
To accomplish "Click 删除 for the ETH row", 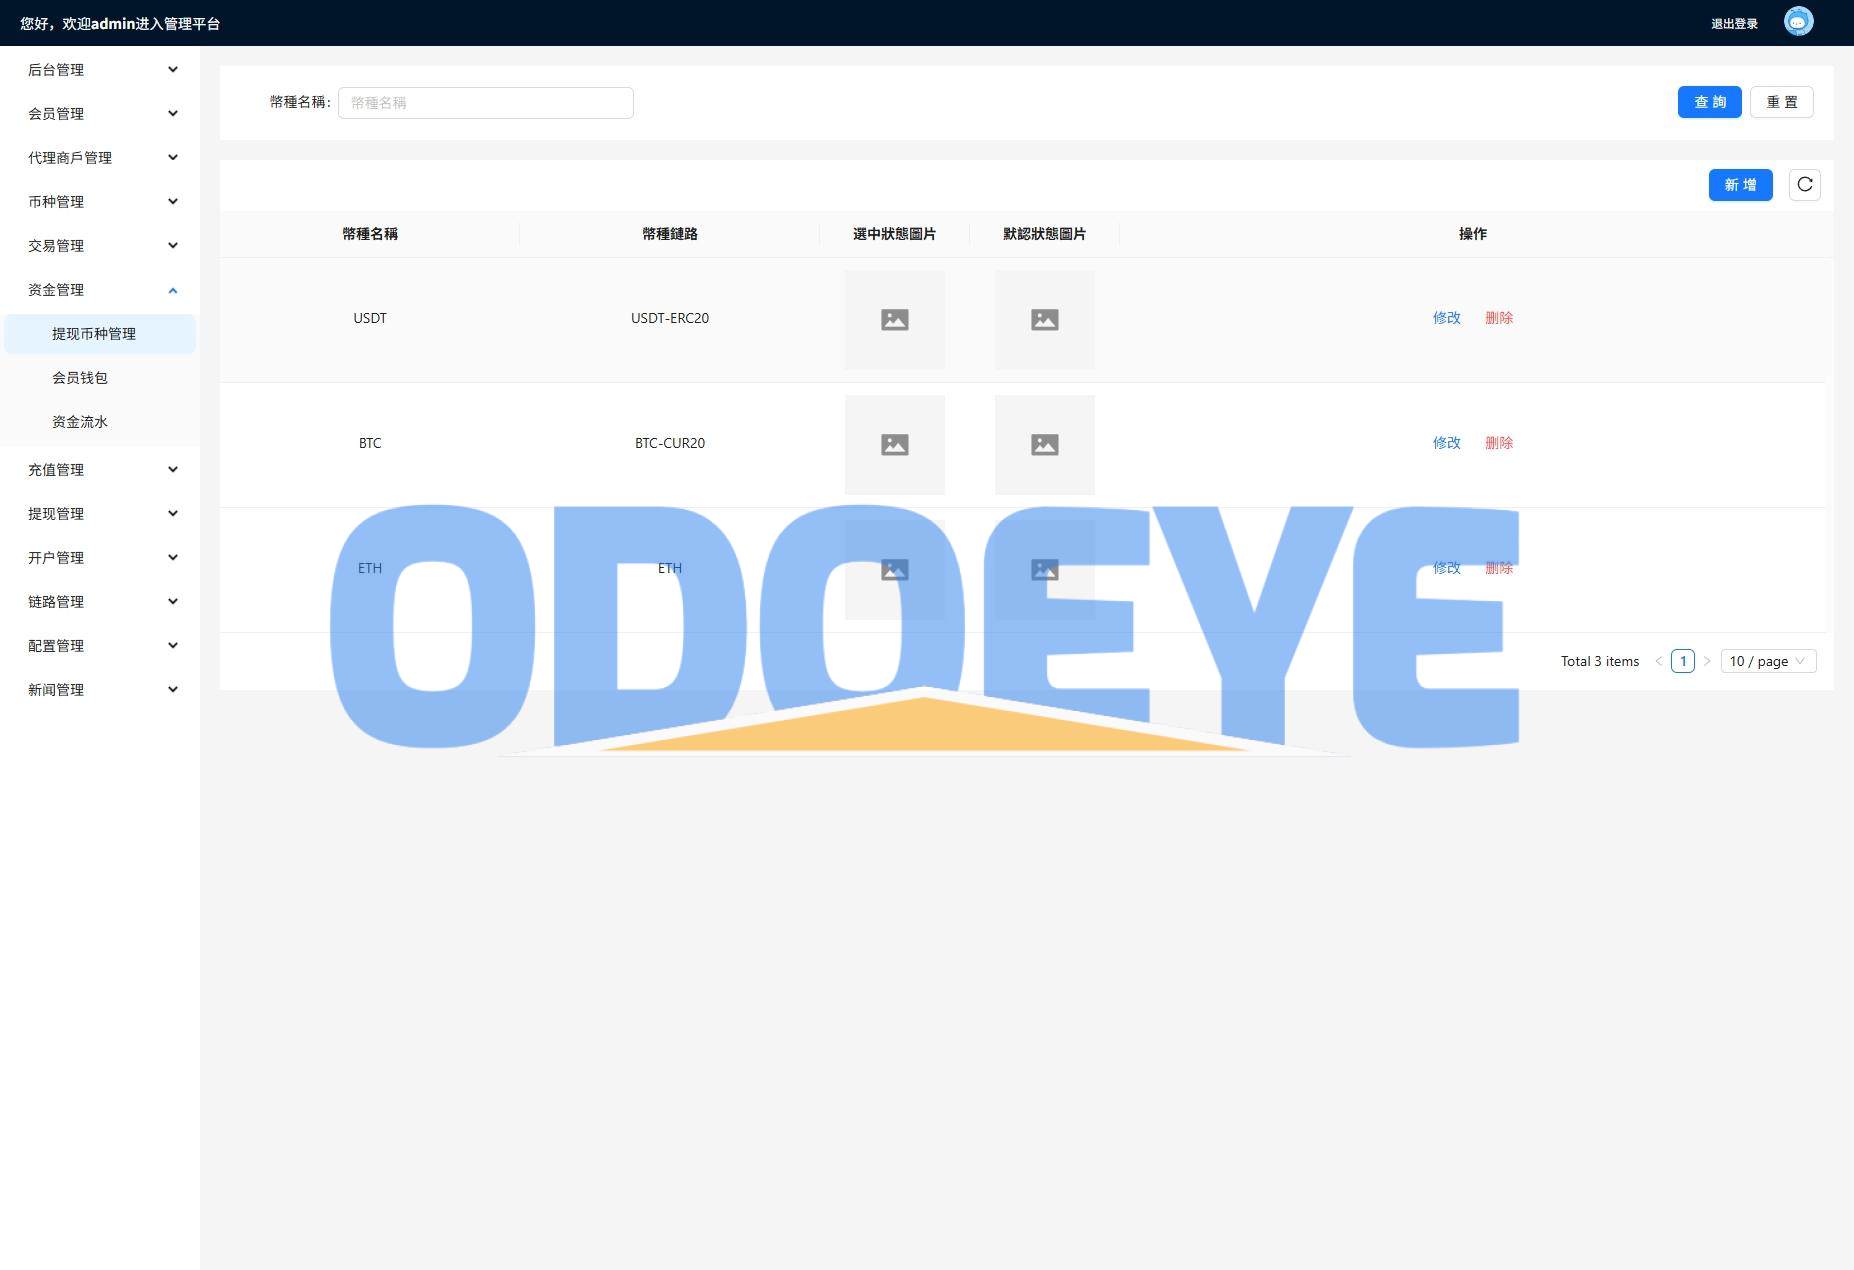I will [x=1498, y=568].
